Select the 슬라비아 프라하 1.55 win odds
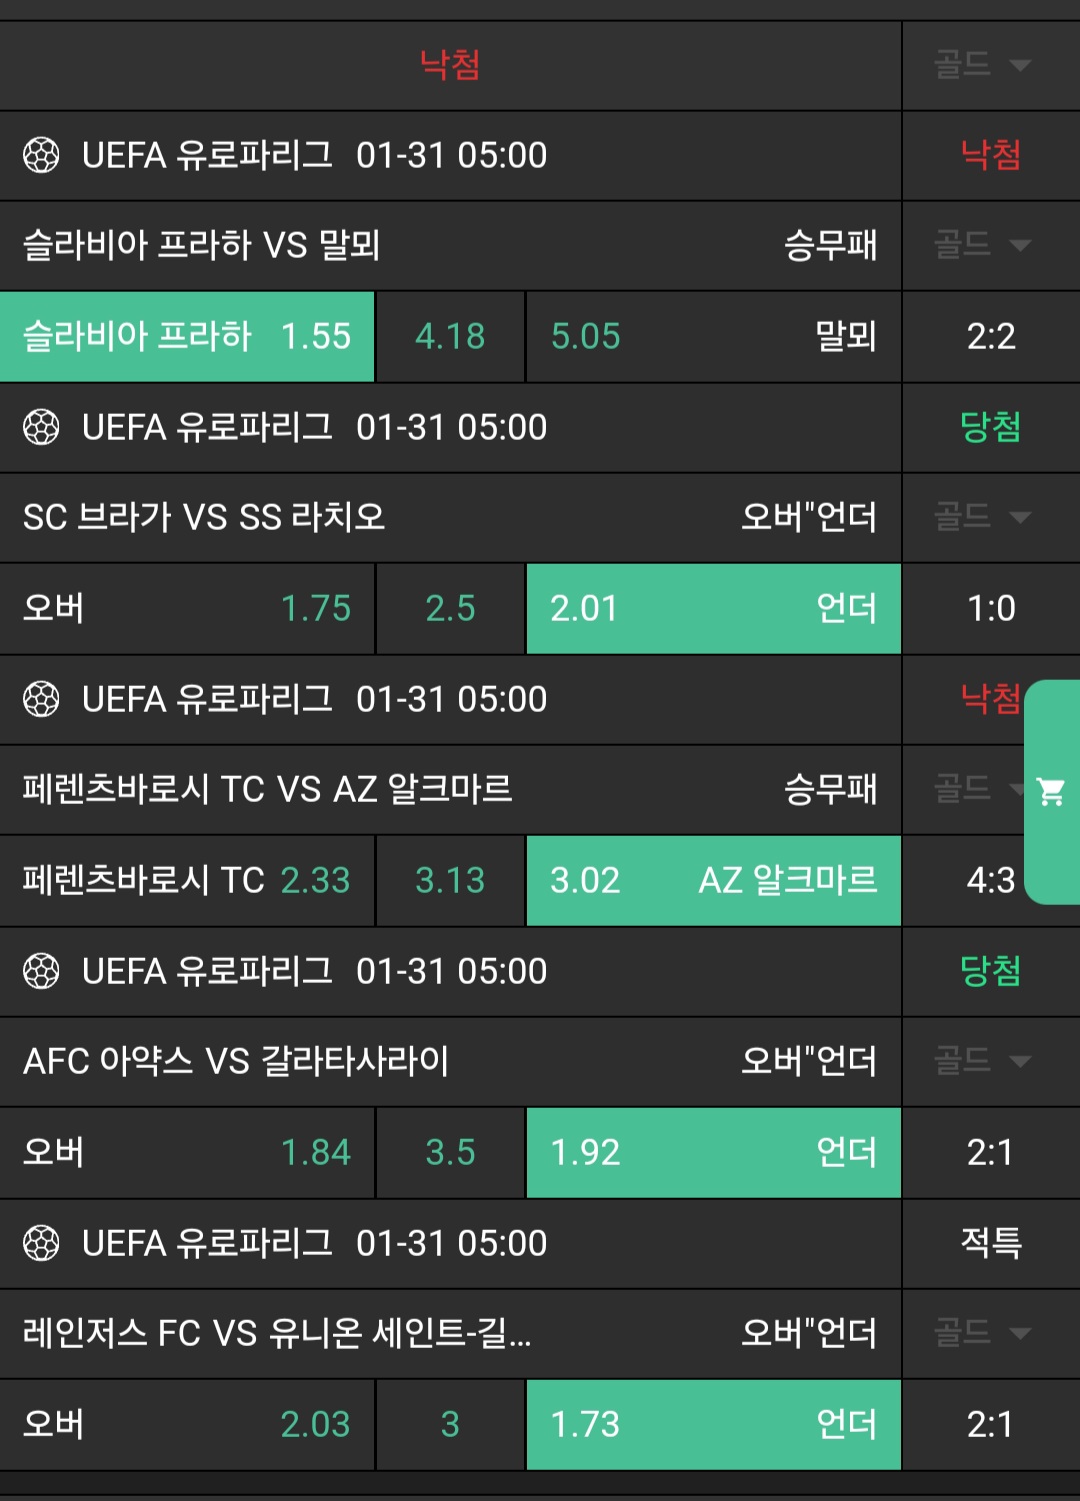1080x1501 pixels. [187, 336]
